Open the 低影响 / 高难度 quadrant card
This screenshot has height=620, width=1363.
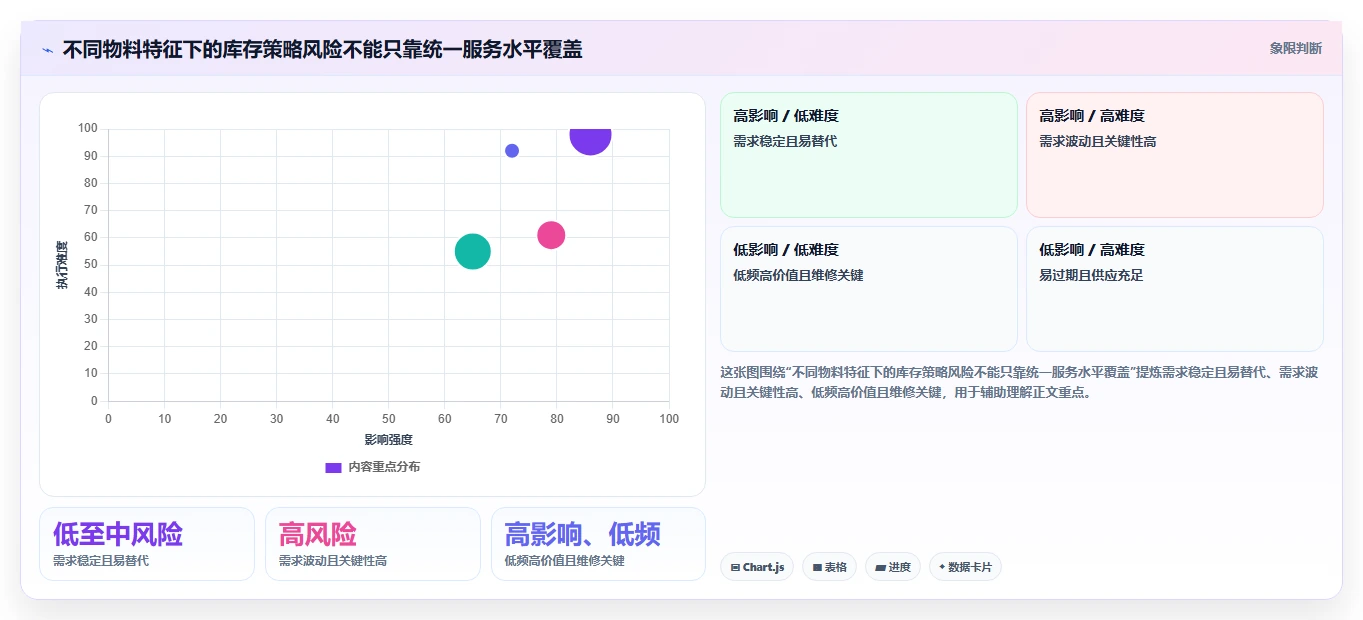[x=1174, y=289]
